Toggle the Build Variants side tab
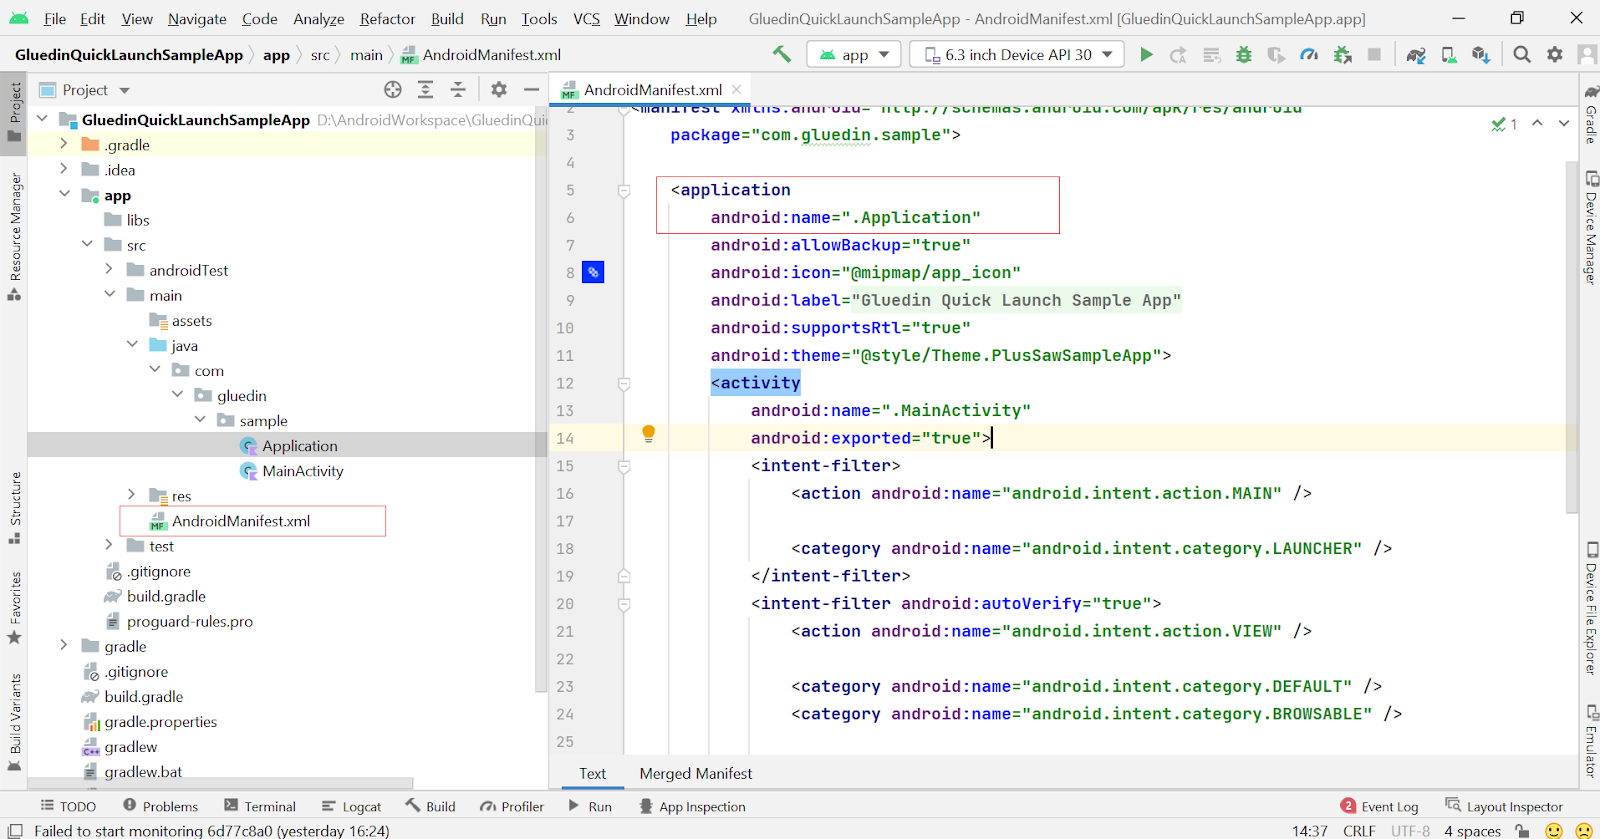This screenshot has width=1600, height=839. click(14, 722)
